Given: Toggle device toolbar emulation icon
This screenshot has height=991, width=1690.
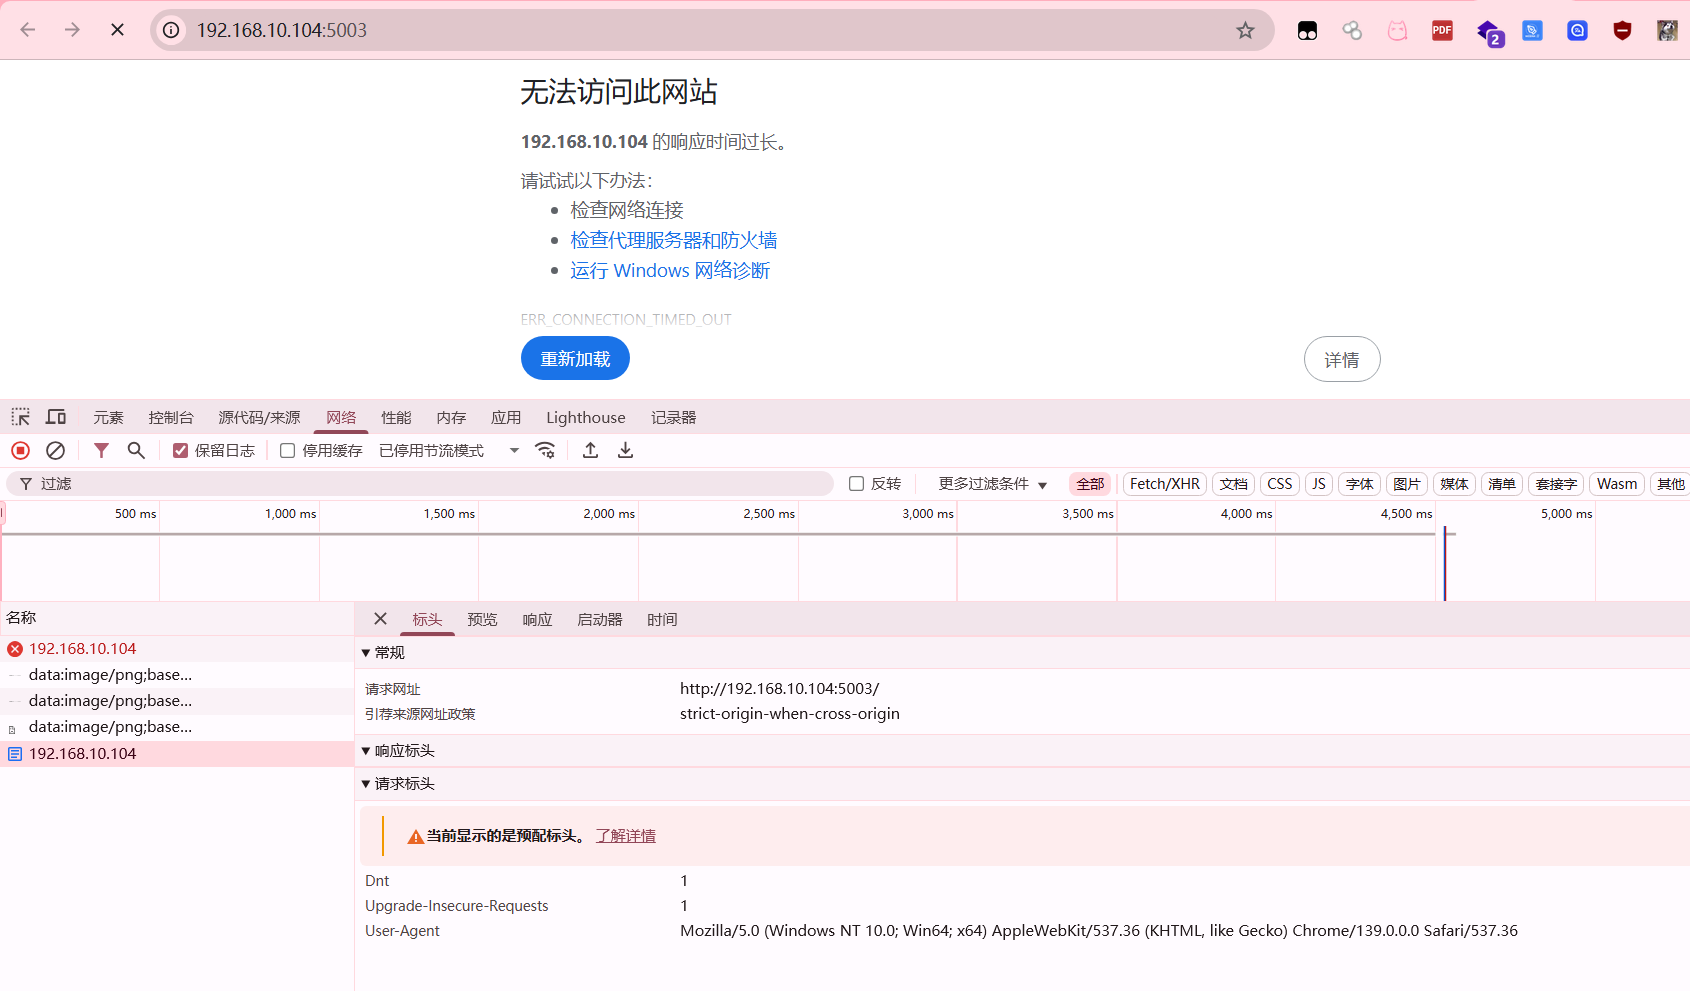Looking at the screenshot, I should [56, 417].
